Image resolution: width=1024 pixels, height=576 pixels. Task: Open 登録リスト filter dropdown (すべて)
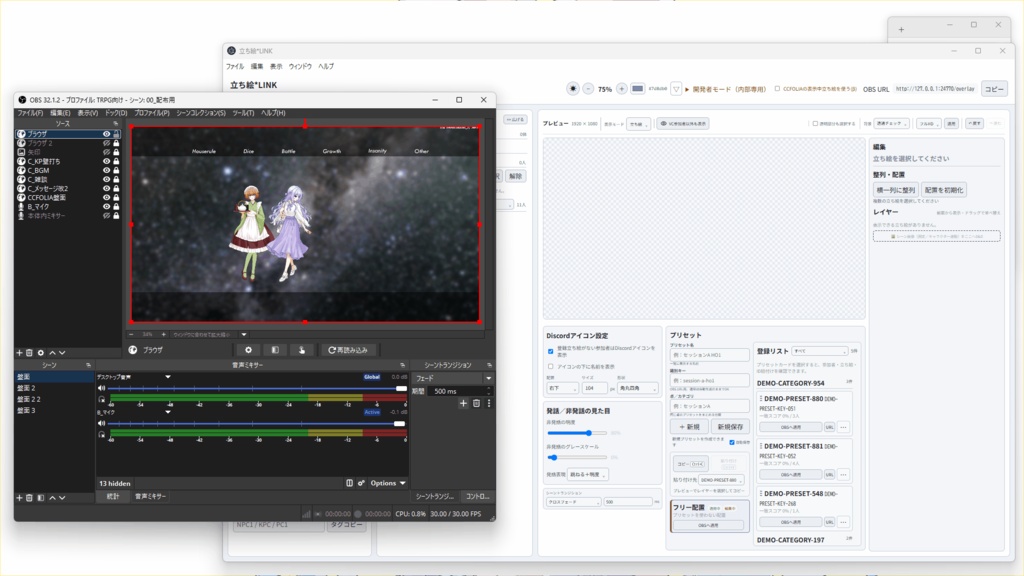tap(820, 351)
